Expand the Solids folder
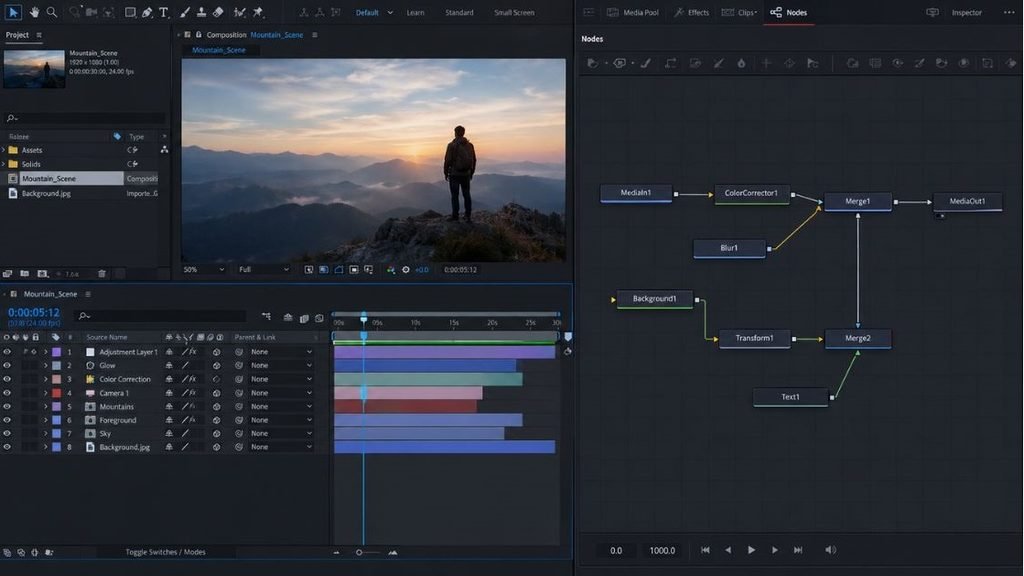The width and height of the screenshot is (1024, 576). point(4,164)
